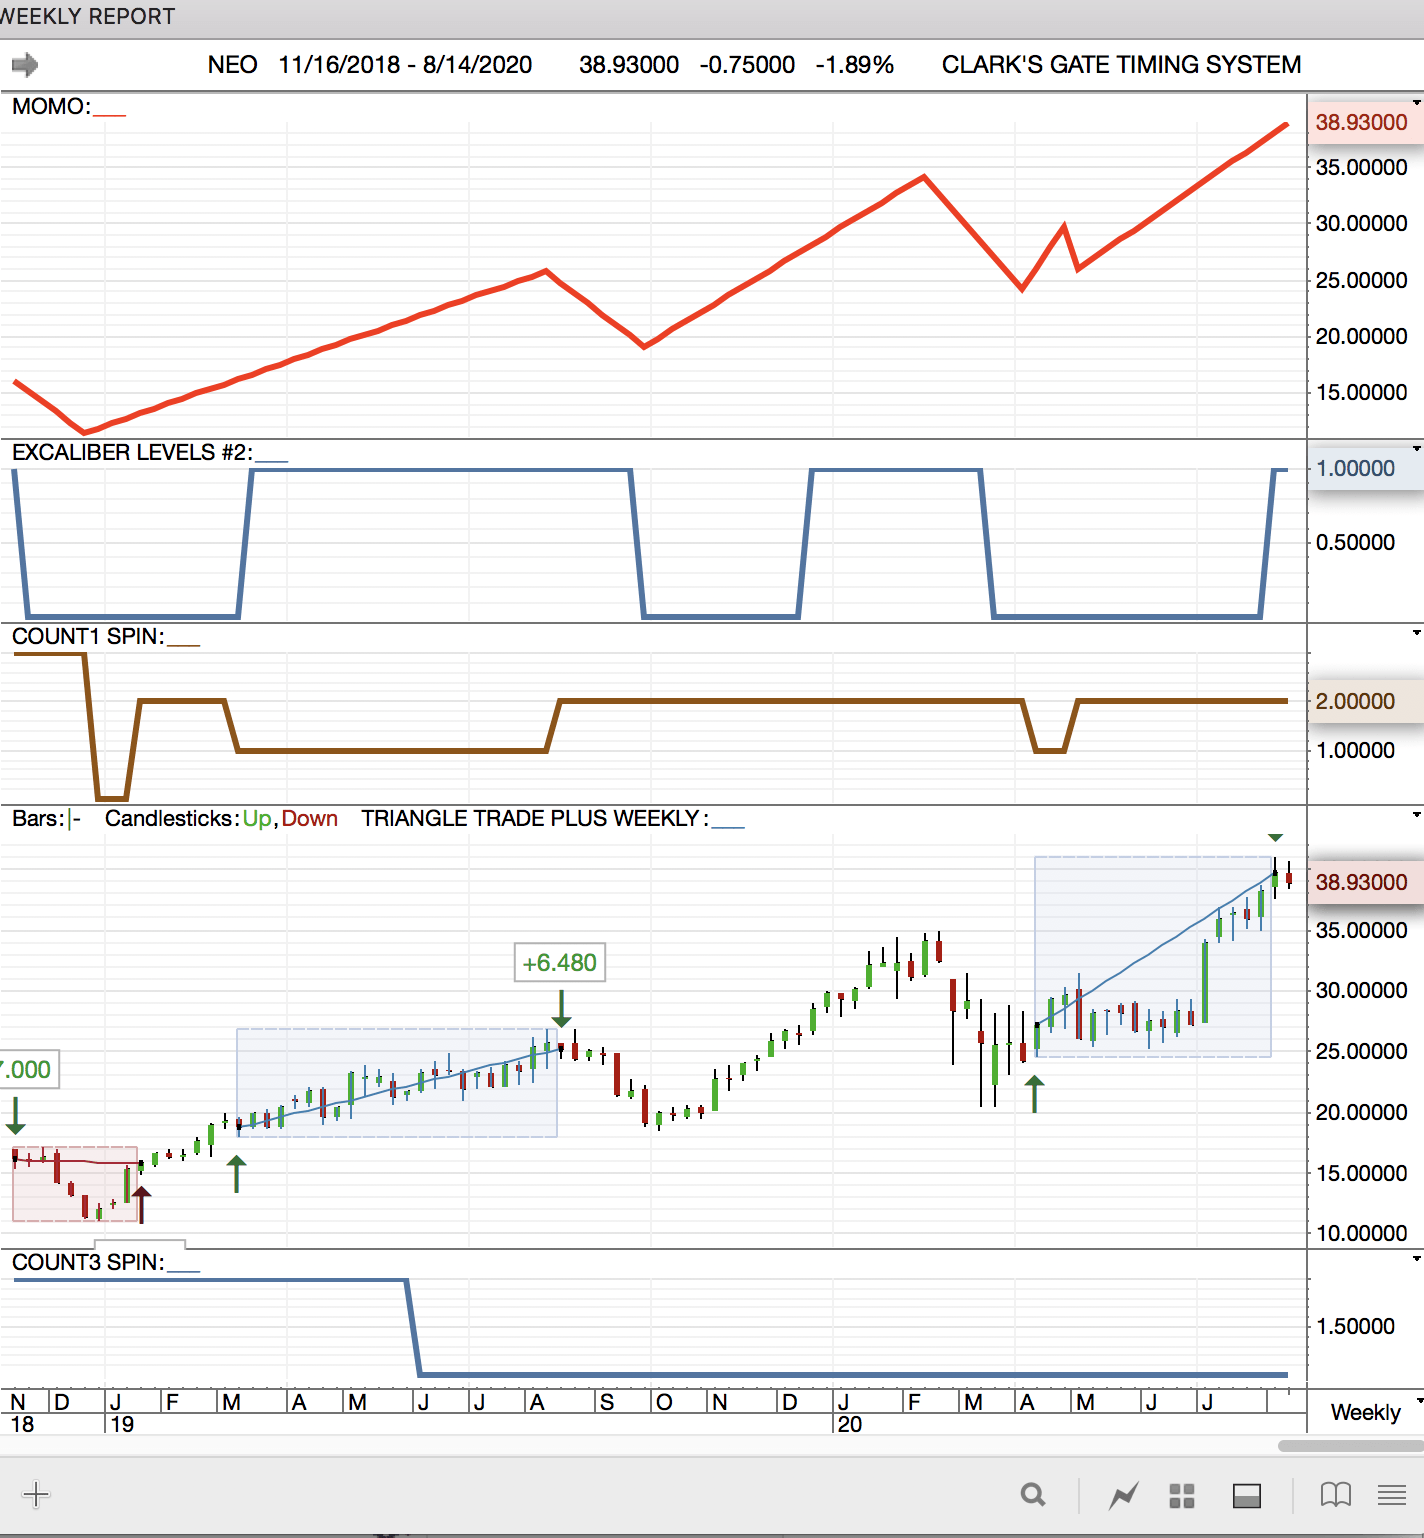Expand the COUNT3 SPIN panel options arrow

1416,1259
